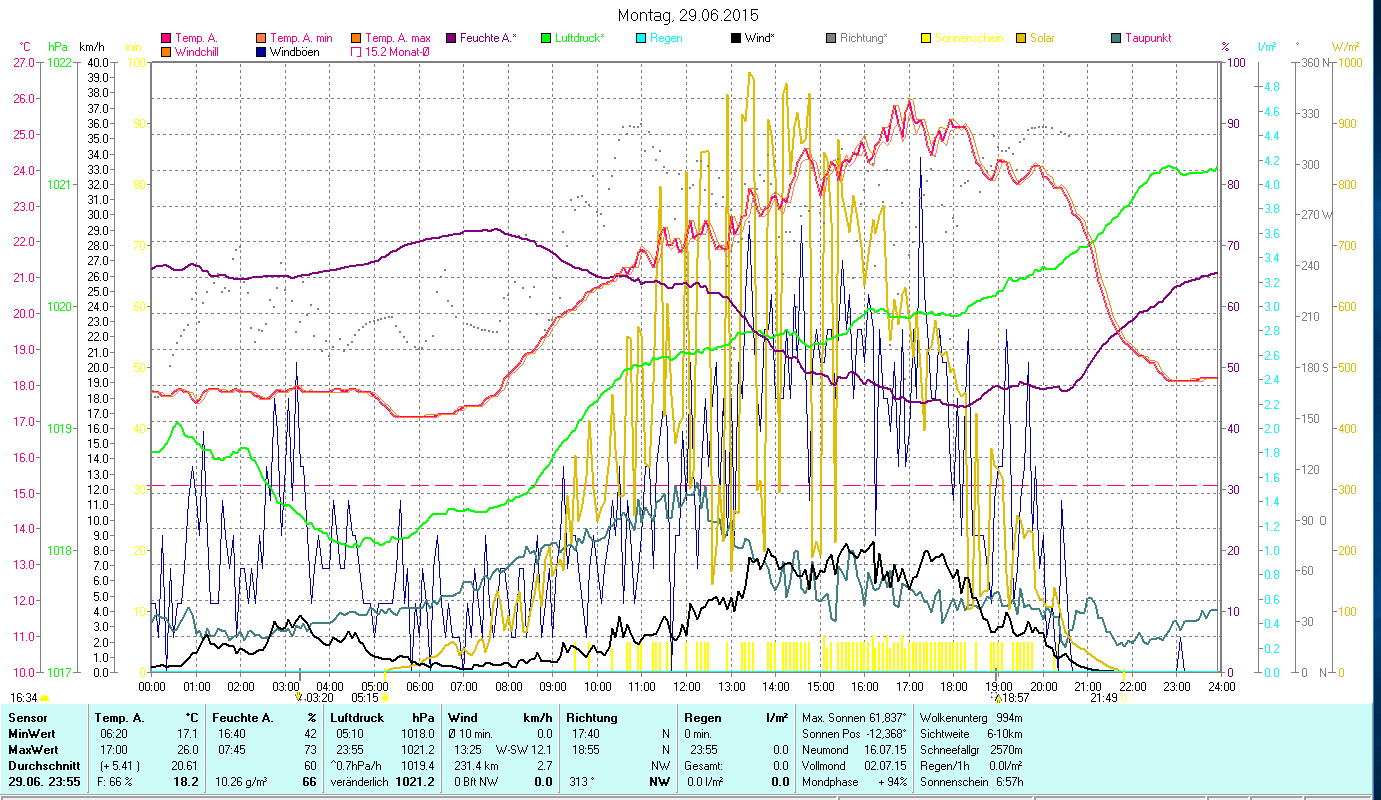
Task: Click the arrow marker beside 03:20
Action: tap(299, 697)
